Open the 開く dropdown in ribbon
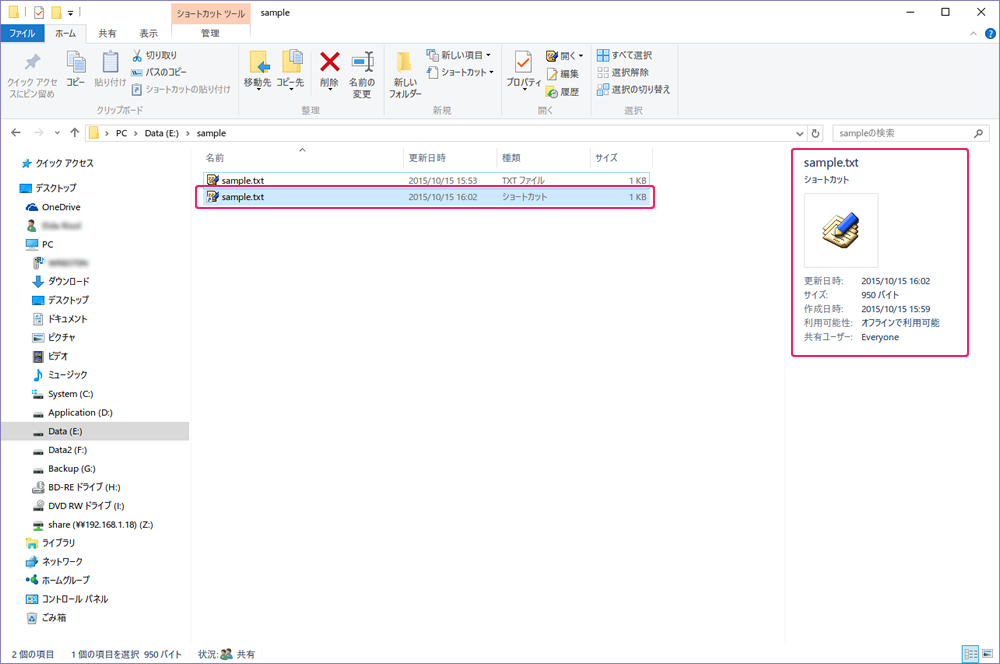Image resolution: width=1000 pixels, height=664 pixels. pyautogui.click(x=565, y=56)
